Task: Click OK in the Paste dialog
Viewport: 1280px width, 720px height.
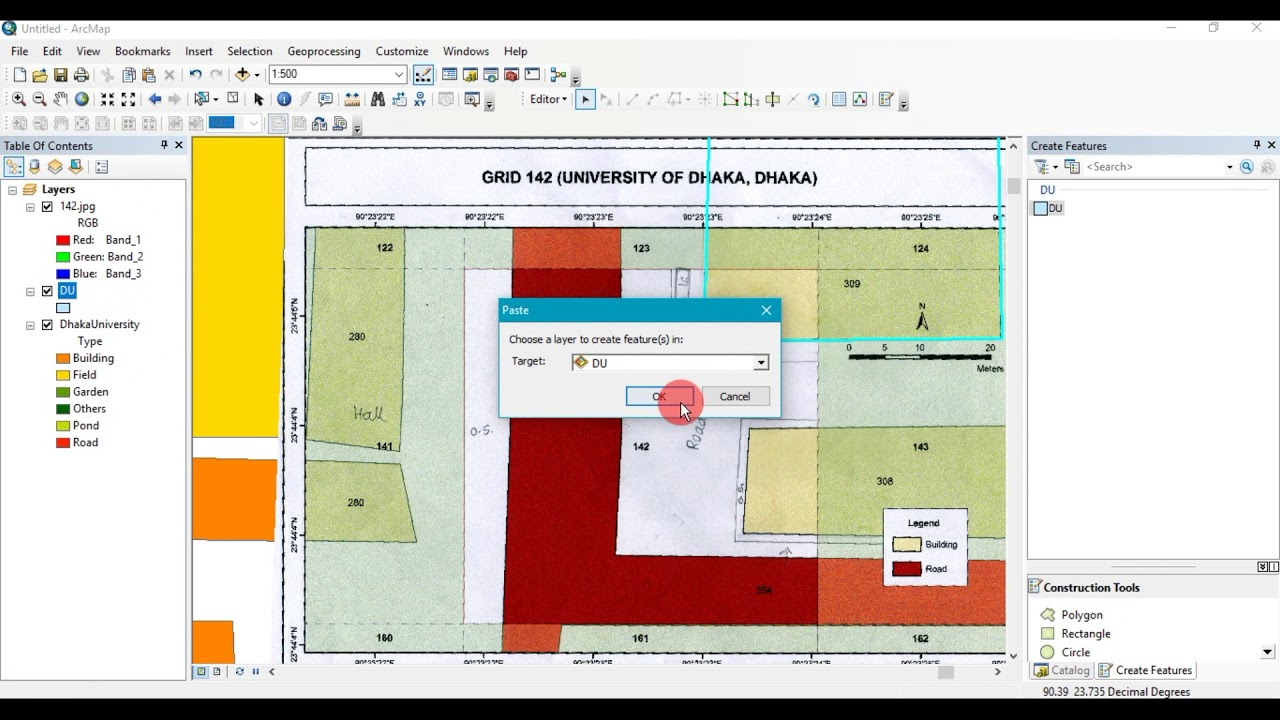Action: coord(659,396)
